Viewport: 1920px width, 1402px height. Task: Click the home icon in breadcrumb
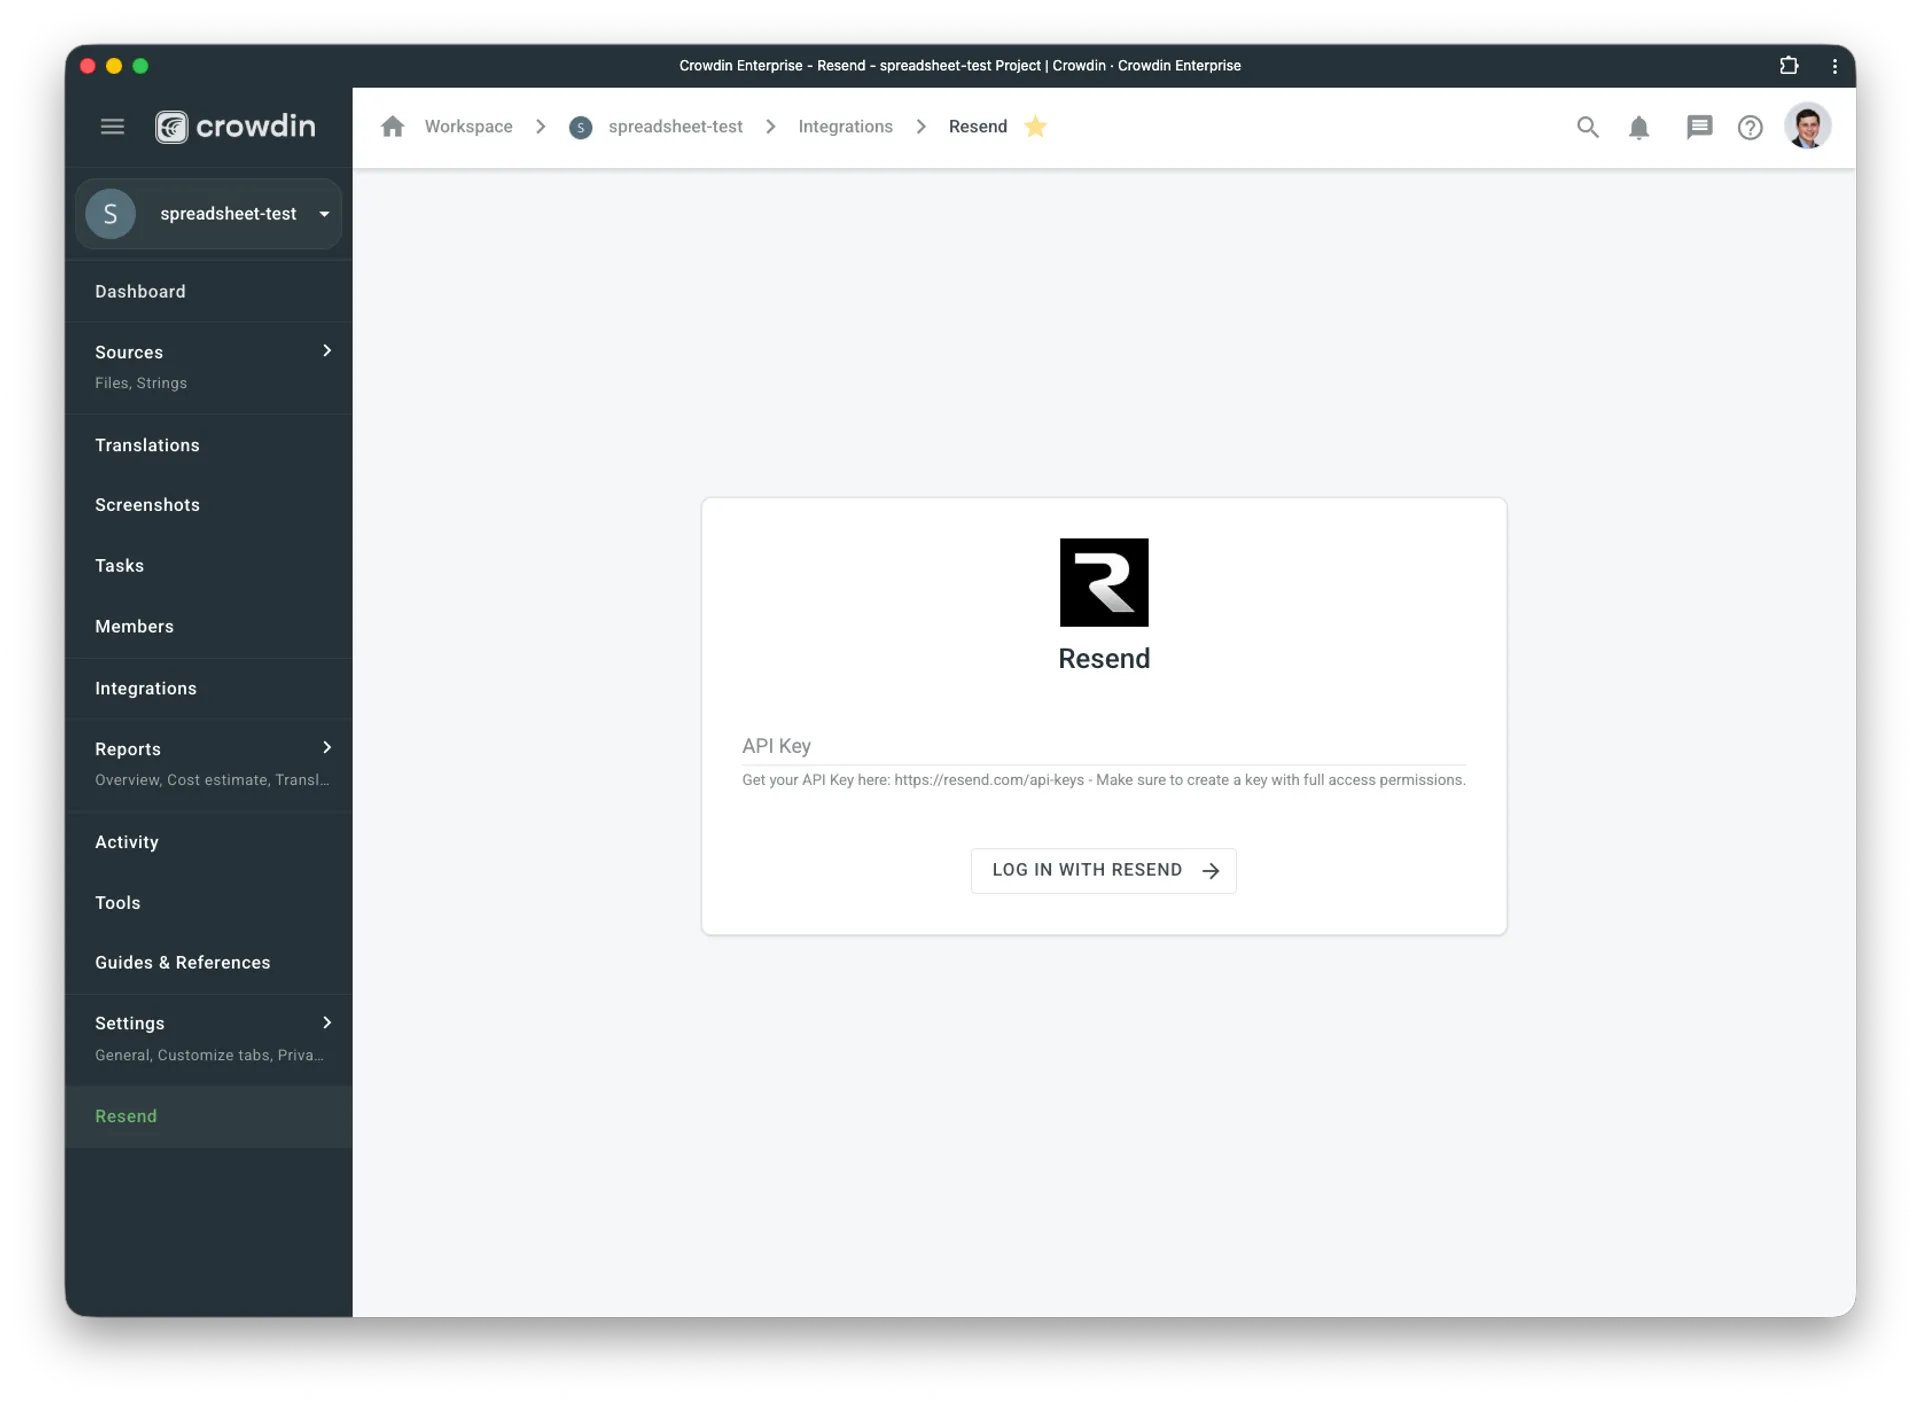[392, 126]
